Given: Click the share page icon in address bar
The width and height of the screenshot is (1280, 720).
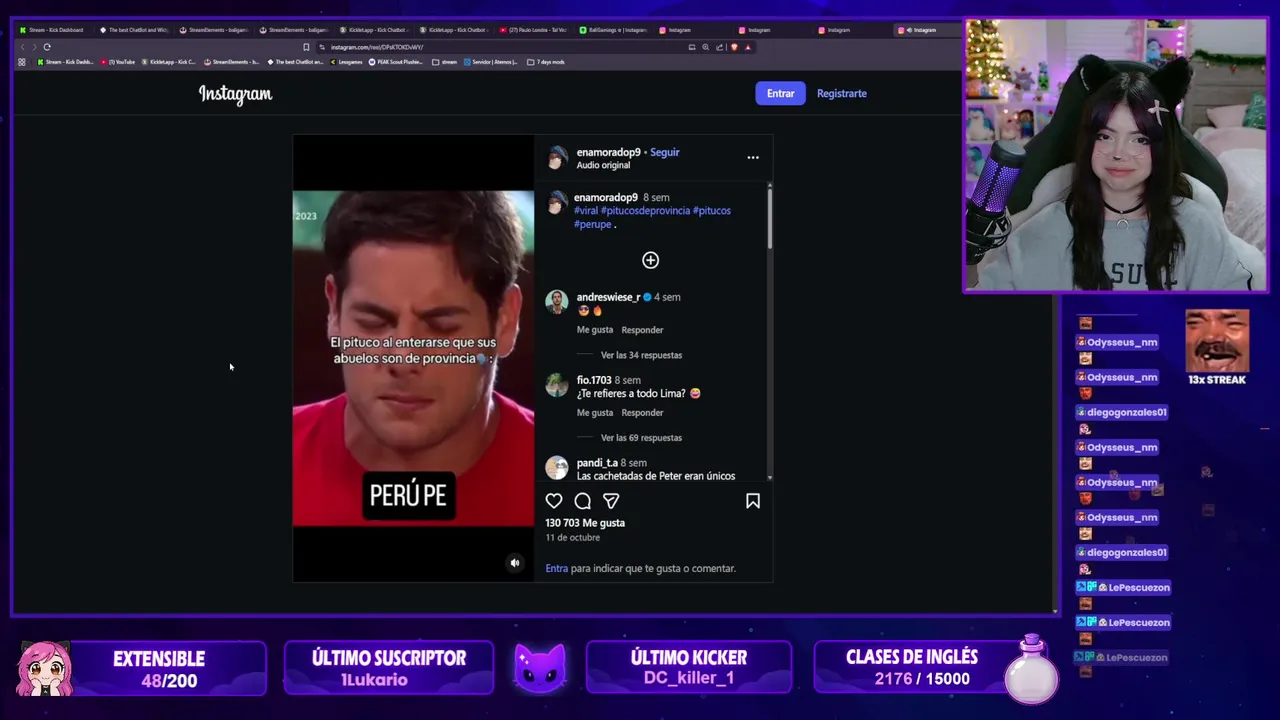Looking at the screenshot, I should click(x=720, y=47).
